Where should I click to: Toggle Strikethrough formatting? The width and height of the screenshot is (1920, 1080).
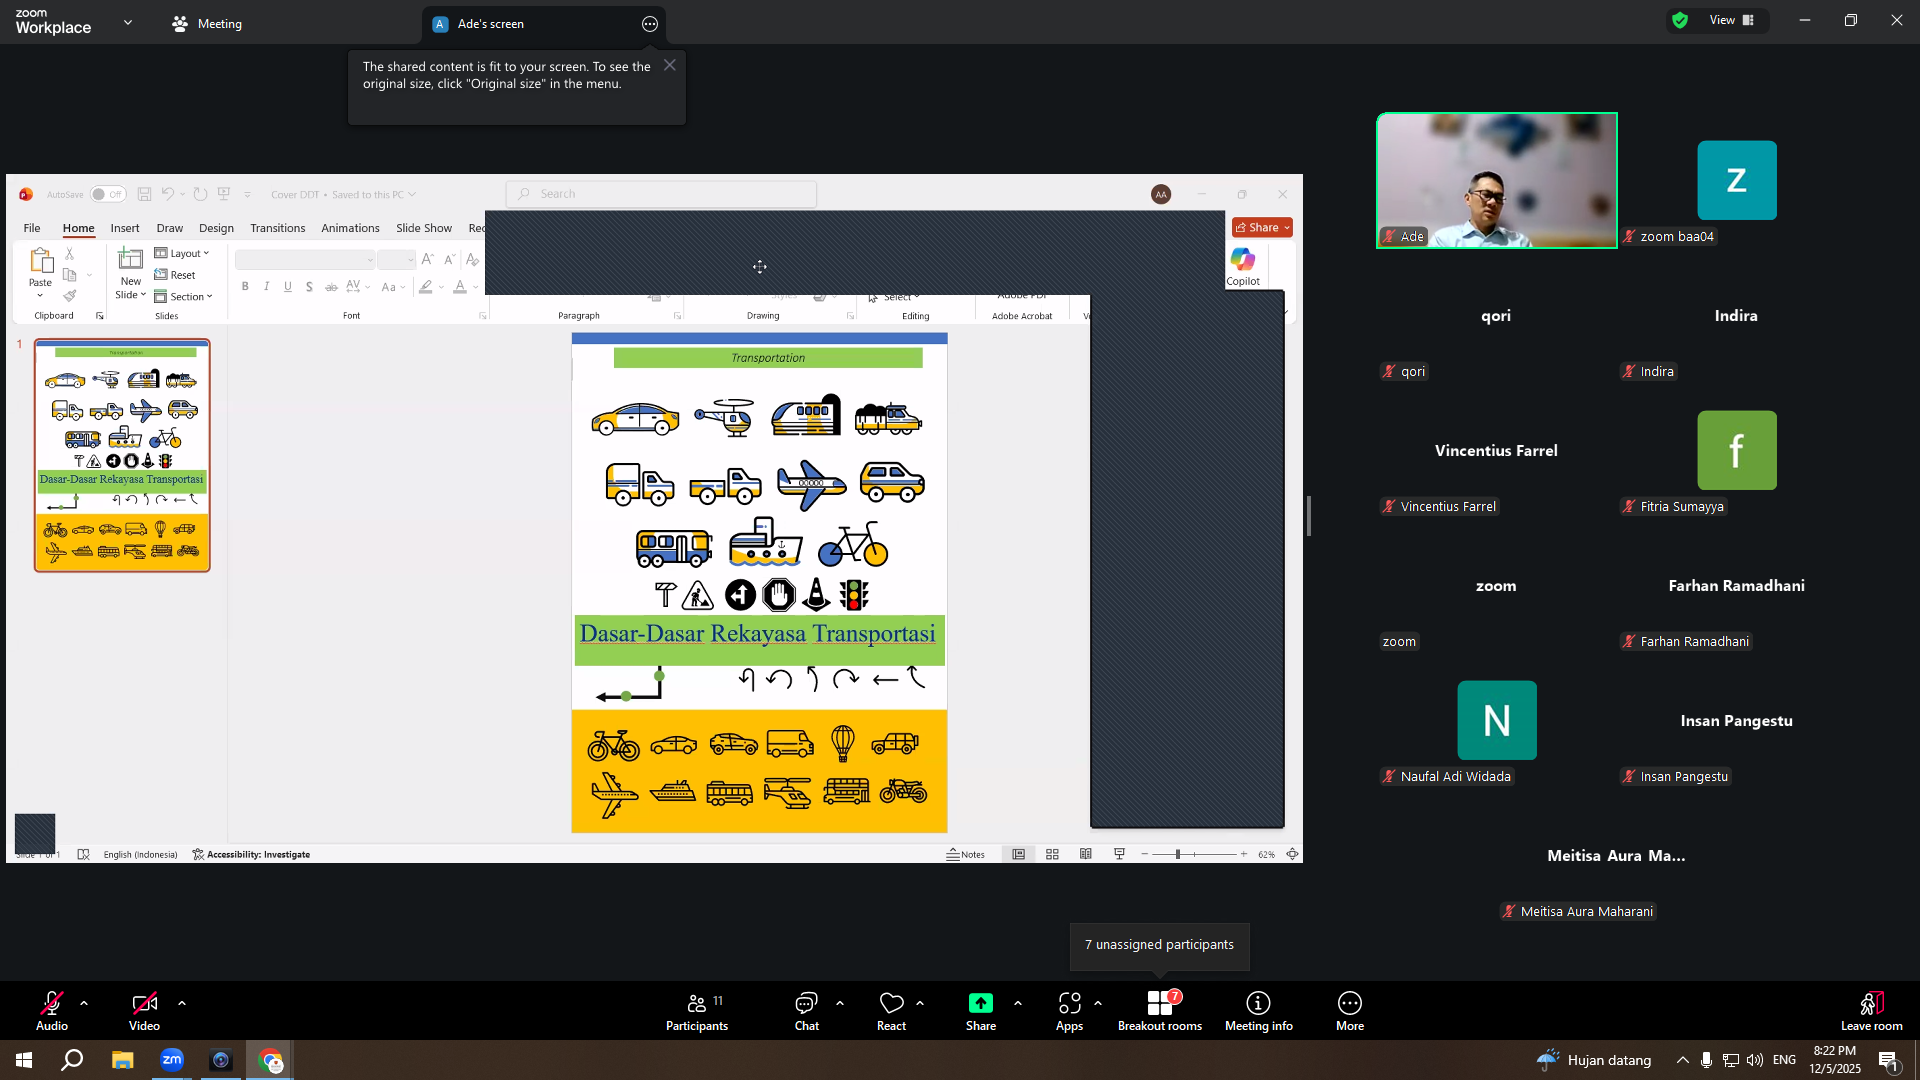coord(331,287)
